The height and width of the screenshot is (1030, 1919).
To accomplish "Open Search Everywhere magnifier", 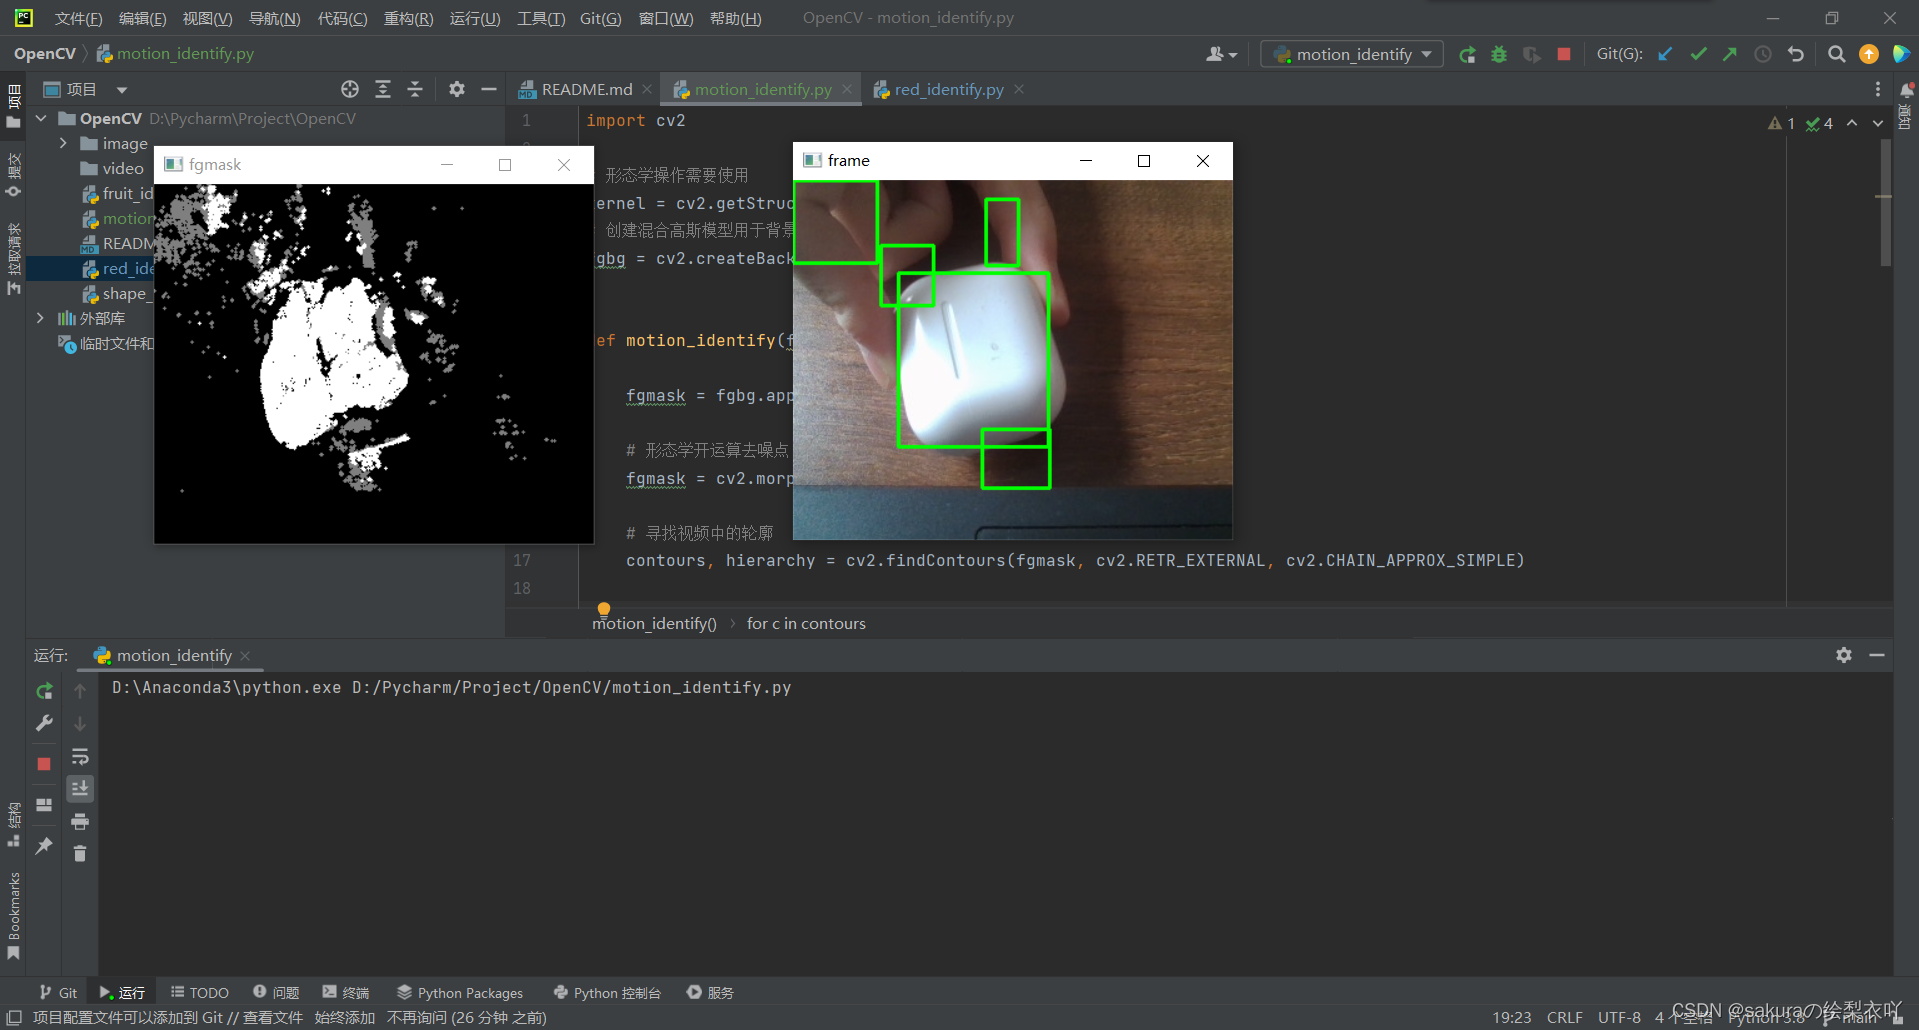I will coord(1836,54).
